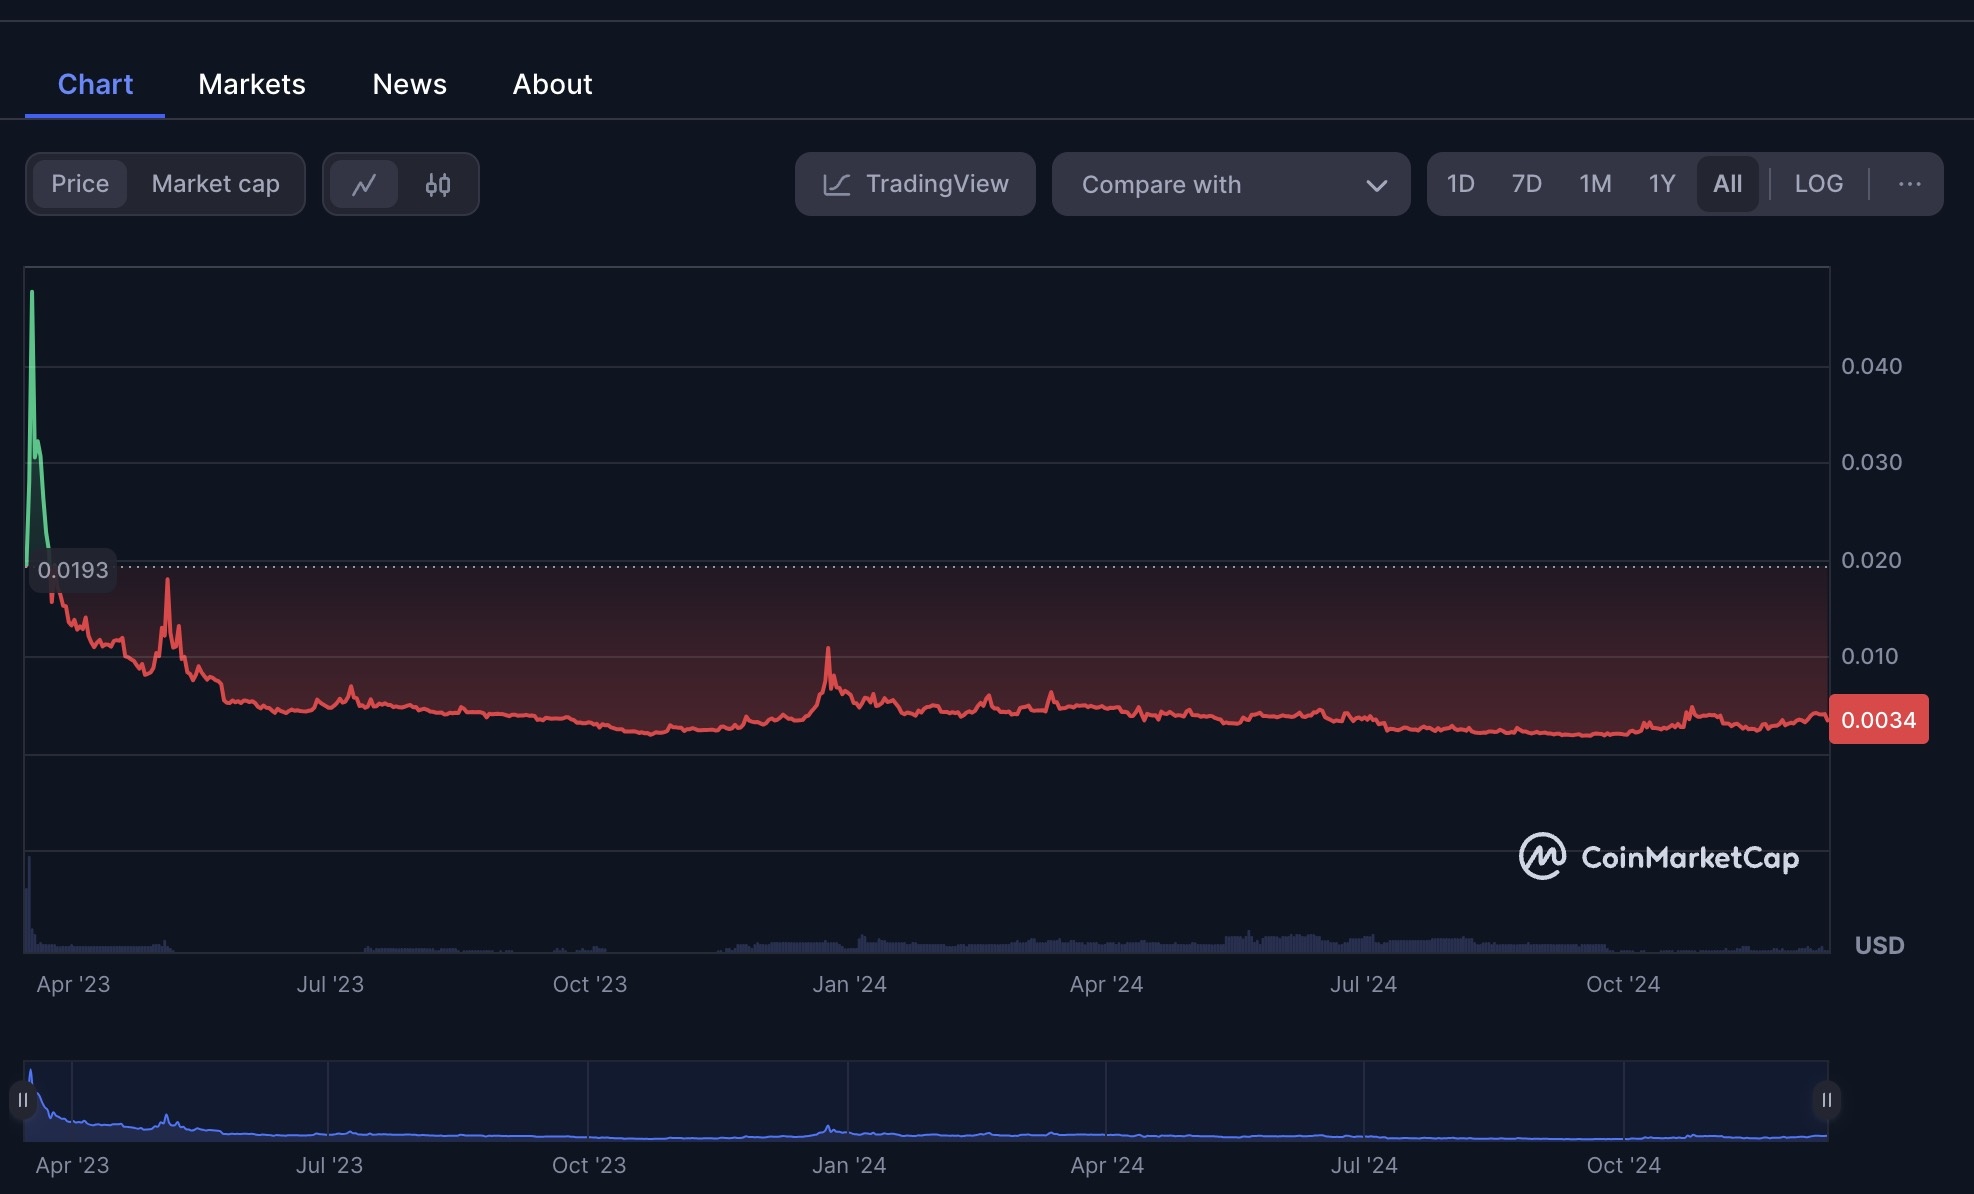The height and width of the screenshot is (1194, 1974).
Task: Click the Compare with chevron arrow
Action: (1376, 185)
